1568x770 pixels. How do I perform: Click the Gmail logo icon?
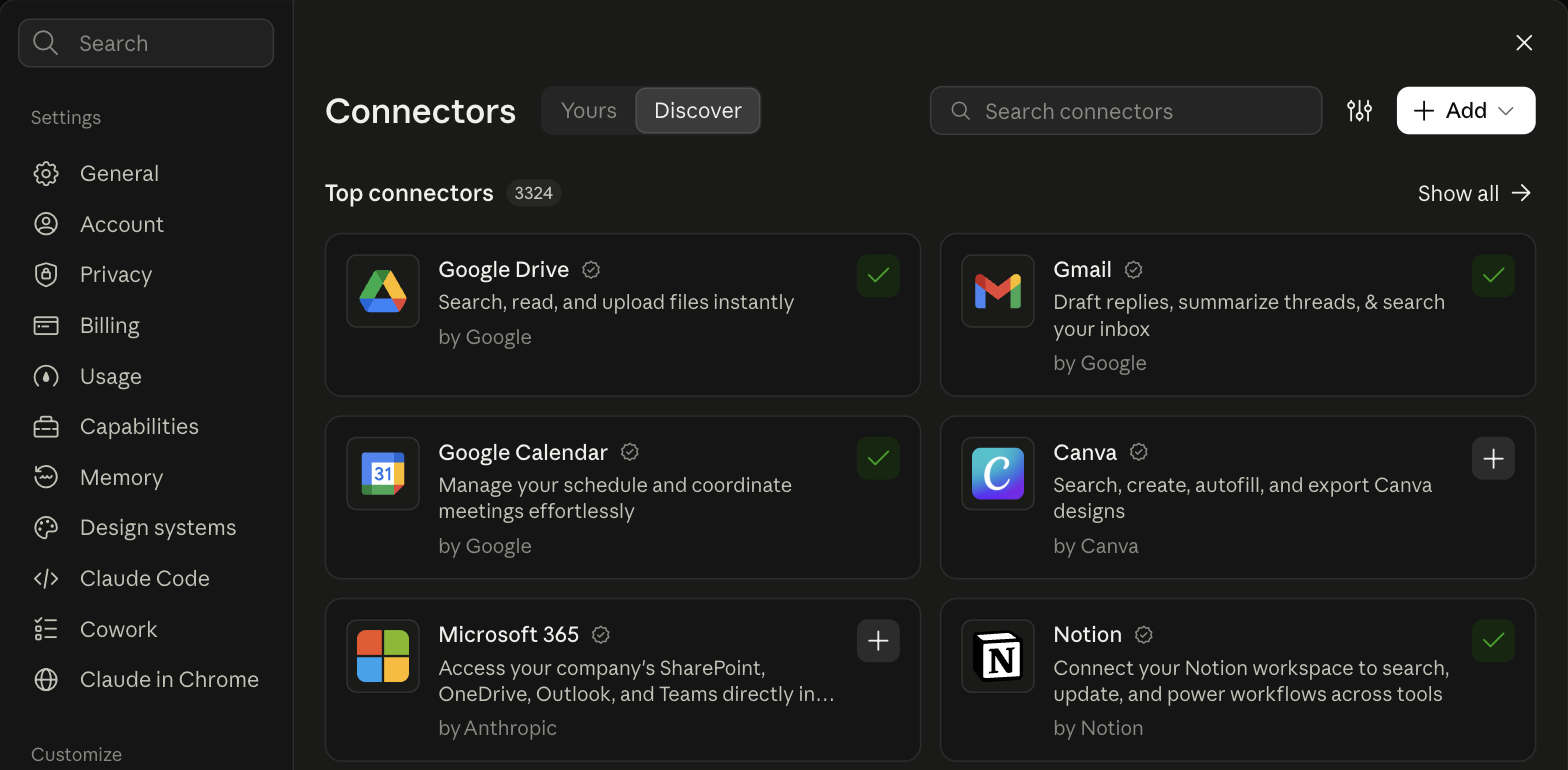[x=998, y=291]
